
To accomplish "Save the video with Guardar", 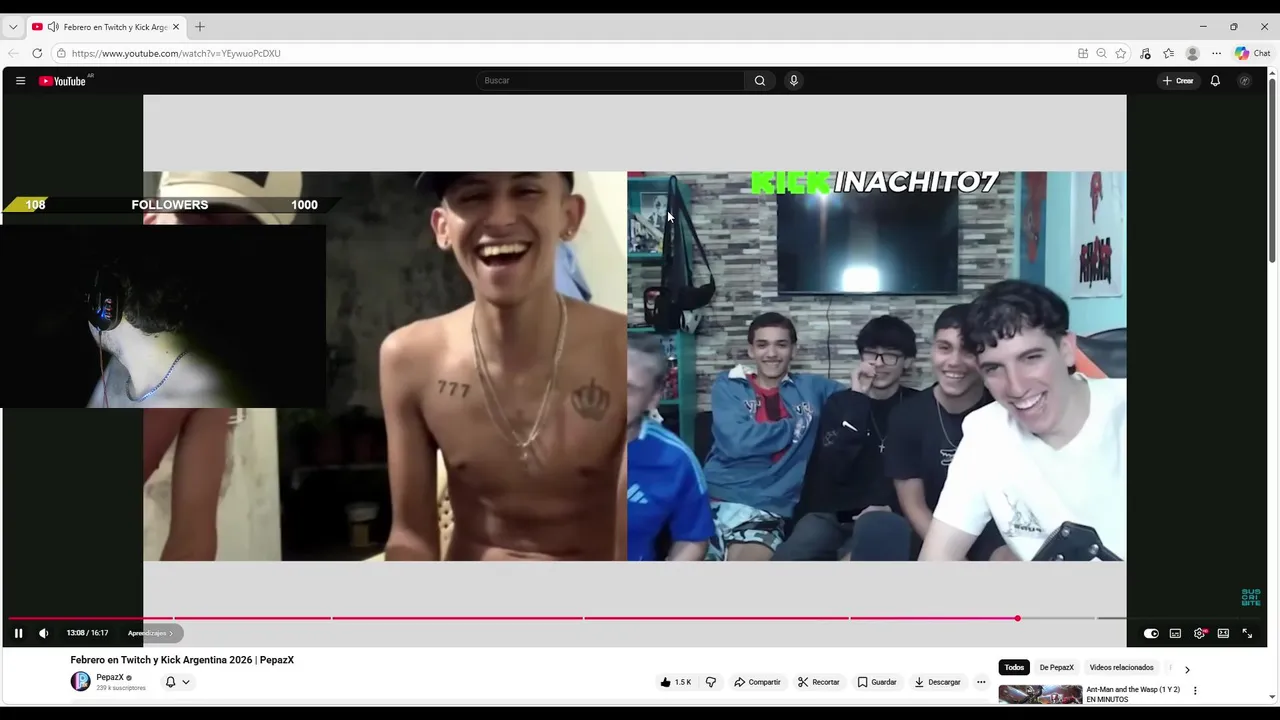I will coord(877,682).
